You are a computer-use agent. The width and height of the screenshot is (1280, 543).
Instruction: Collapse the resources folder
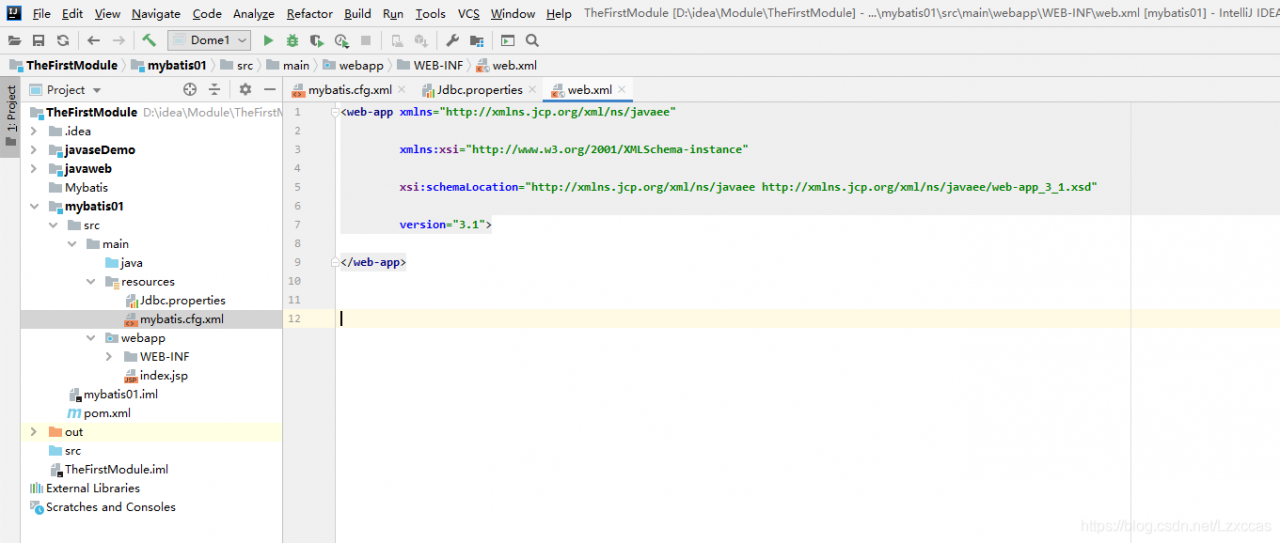point(91,282)
